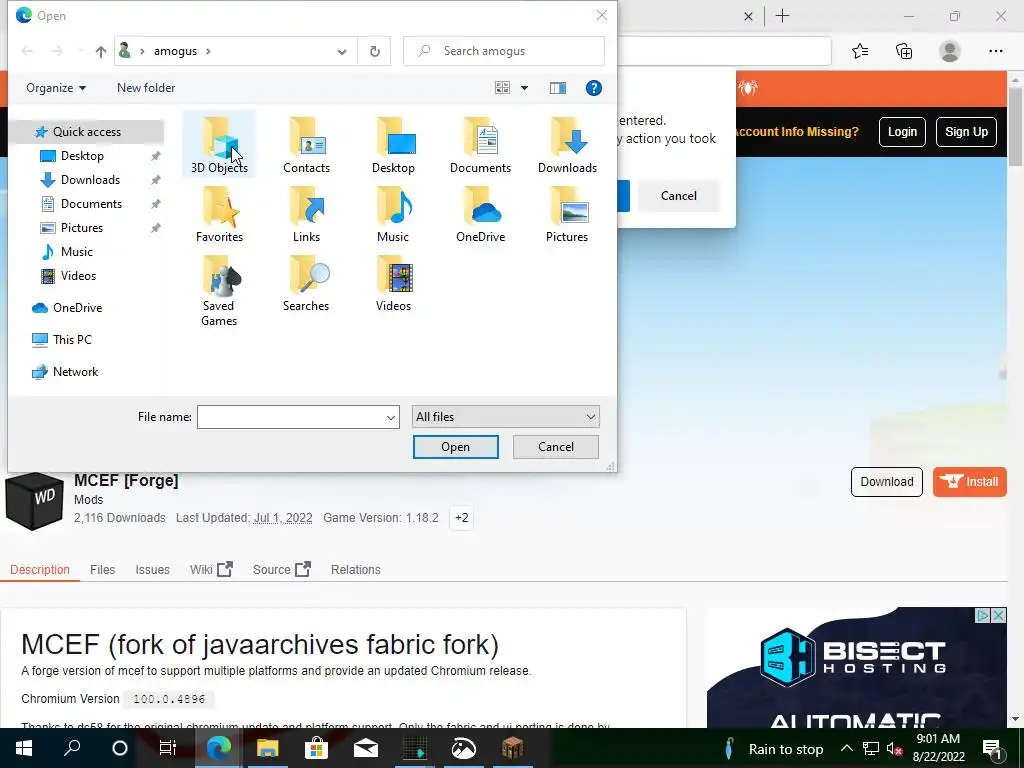The width and height of the screenshot is (1024, 768).
Task: Open Edge settings and more menu
Action: [995, 51]
